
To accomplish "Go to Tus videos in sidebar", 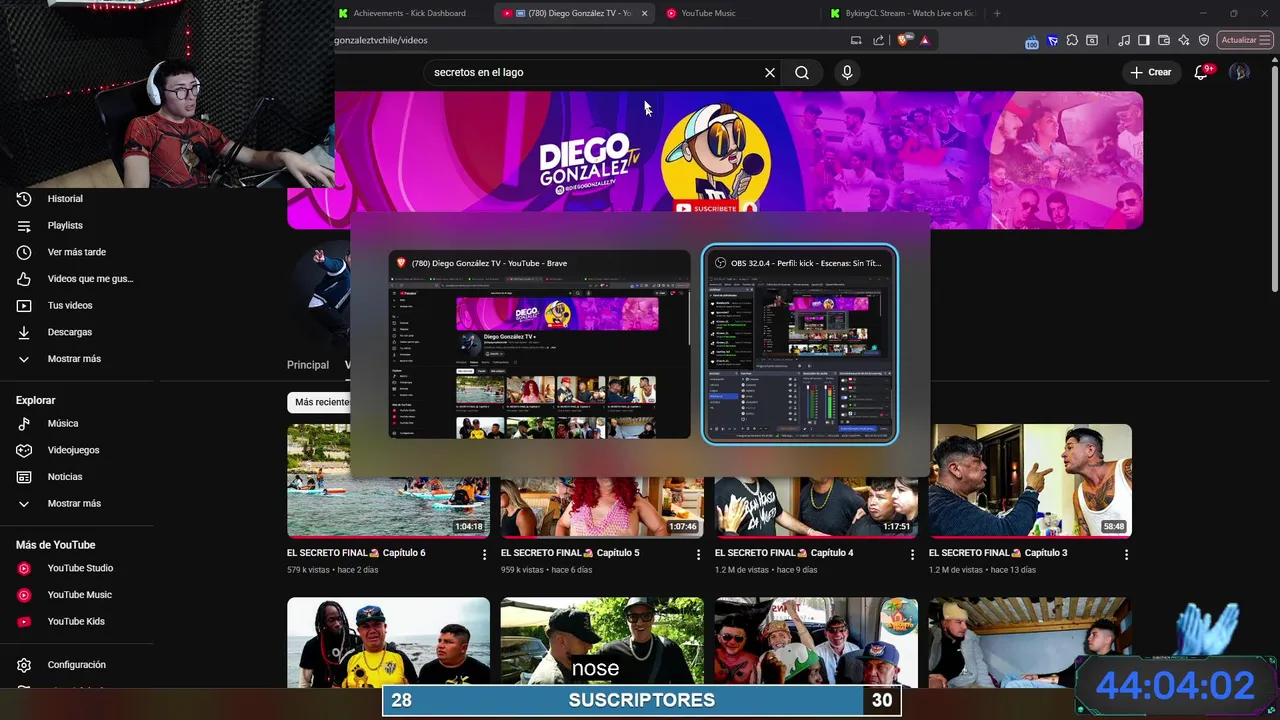I will [x=69, y=305].
